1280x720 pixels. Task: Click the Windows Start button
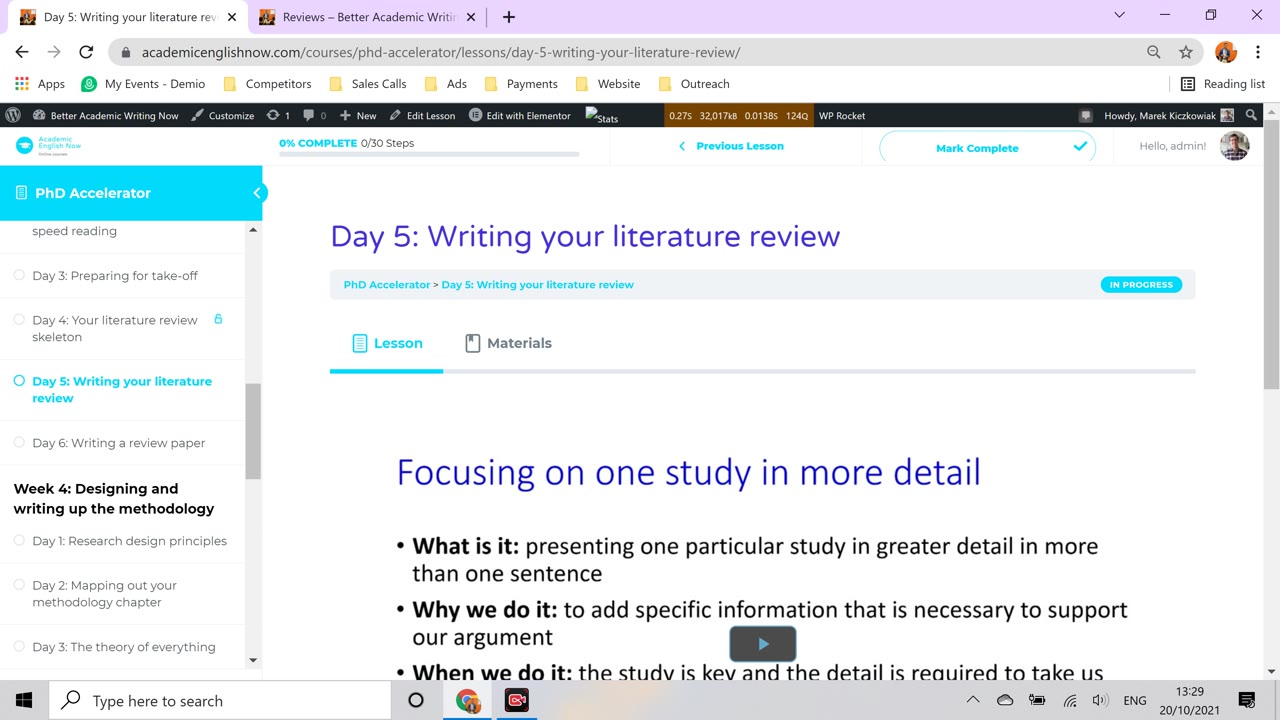point(24,700)
